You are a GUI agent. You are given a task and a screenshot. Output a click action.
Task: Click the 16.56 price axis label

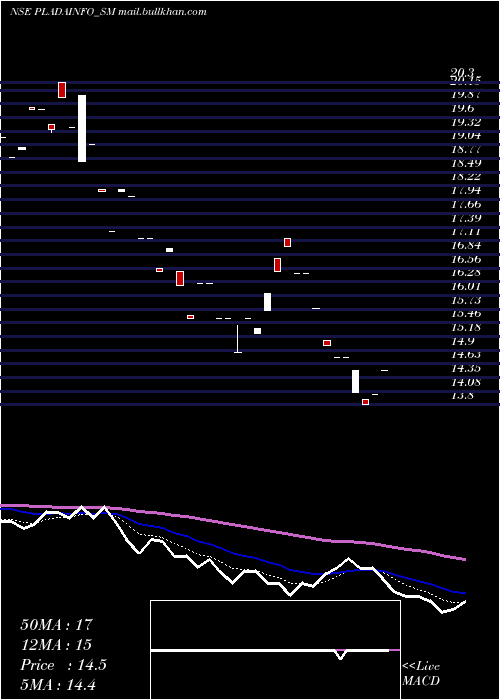[466, 259]
